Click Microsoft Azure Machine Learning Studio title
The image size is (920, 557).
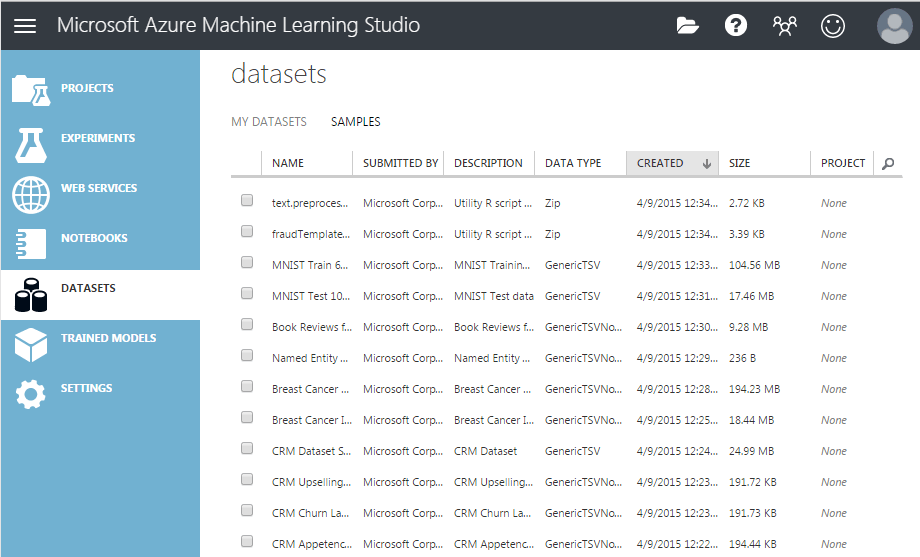[238, 25]
